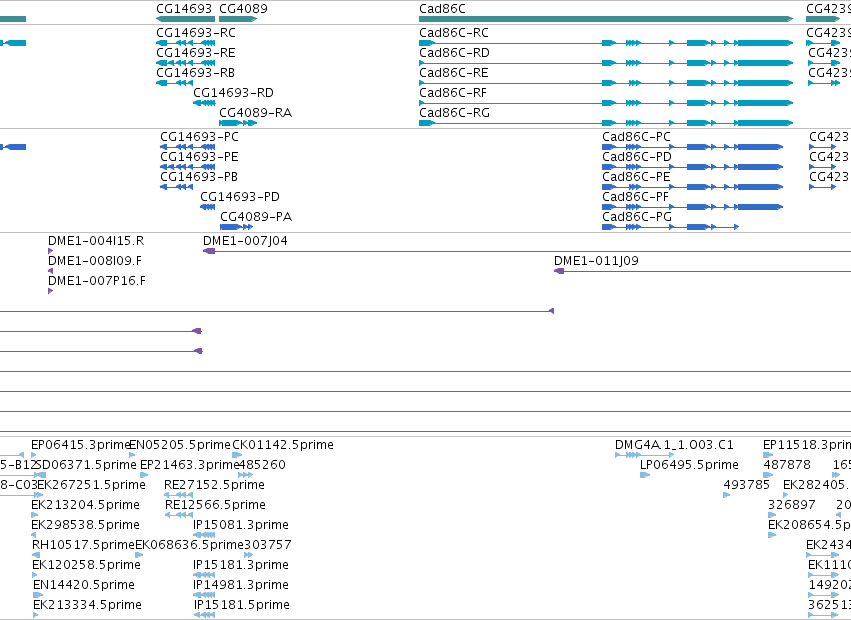Select clone DME1-011J09 label
This screenshot has width=851, height=620.
pyautogui.click(x=596, y=261)
